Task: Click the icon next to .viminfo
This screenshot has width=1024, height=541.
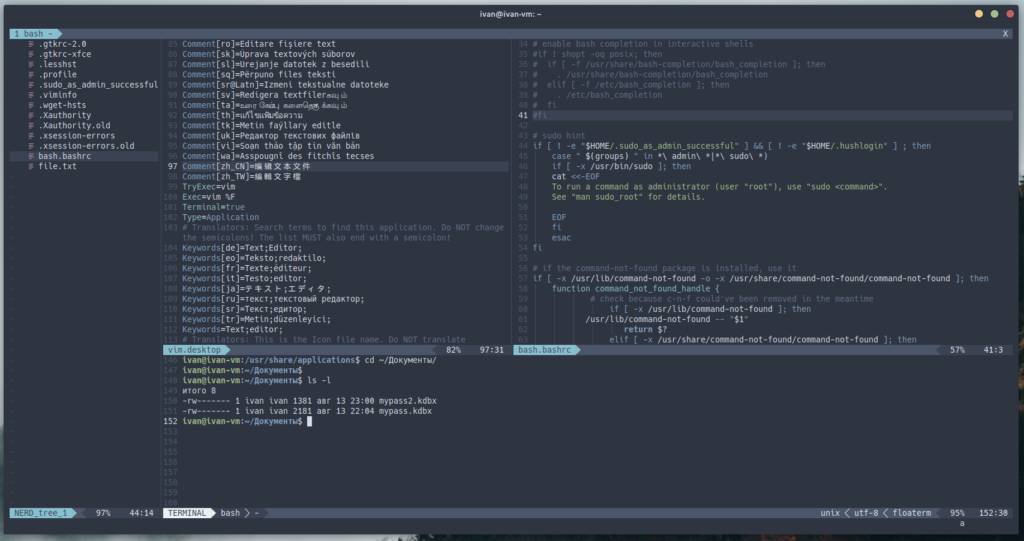Action: tap(31, 95)
